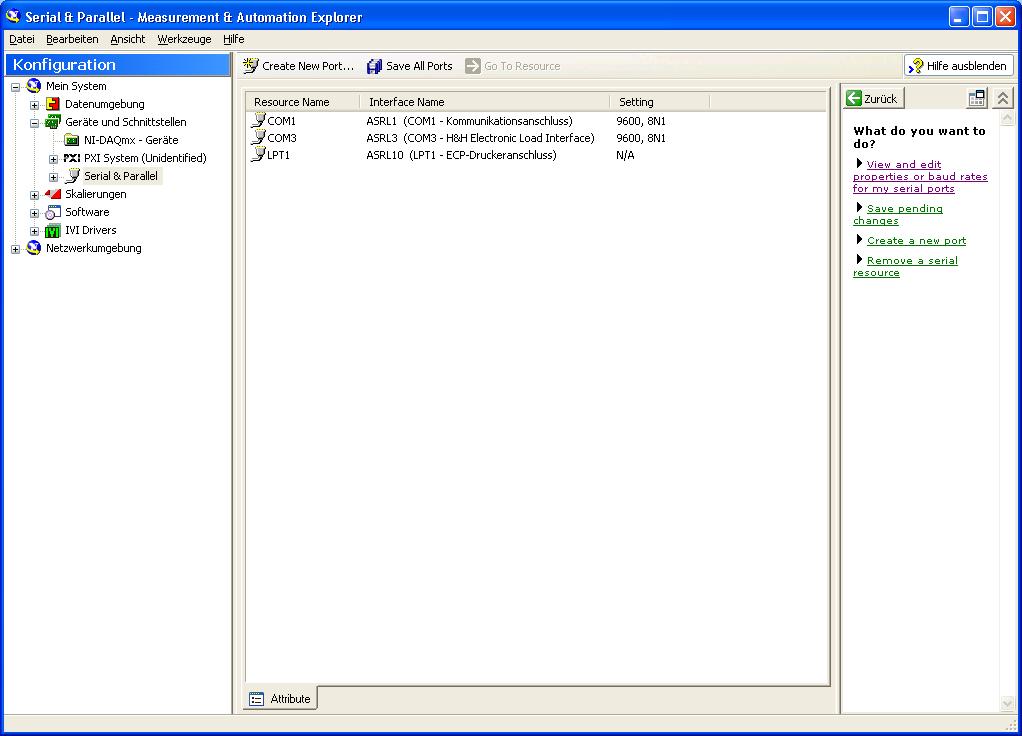
Task: Click the Save All Ports disk icon
Action: [x=375, y=66]
